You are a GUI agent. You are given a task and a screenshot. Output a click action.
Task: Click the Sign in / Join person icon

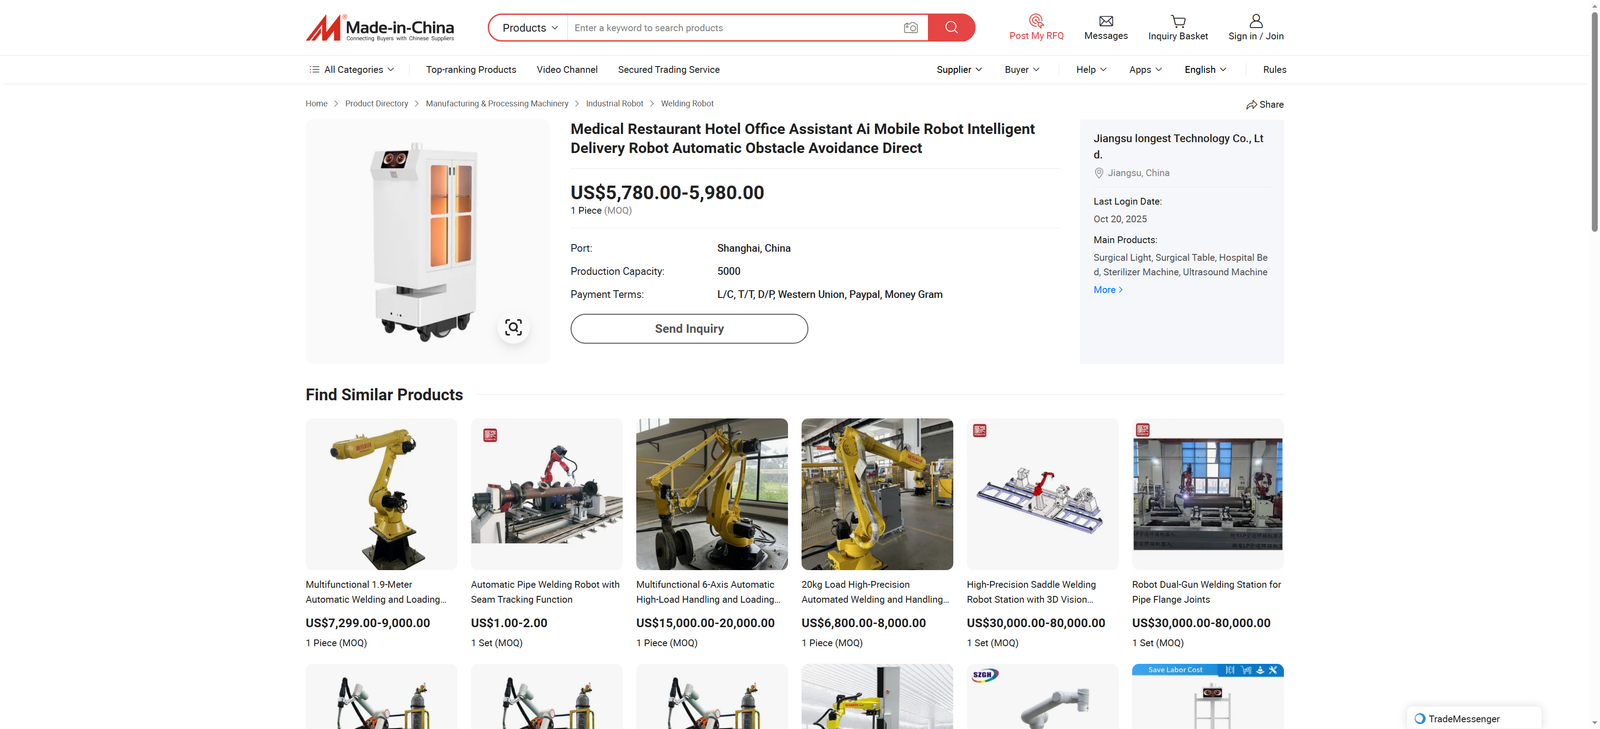tap(1256, 21)
